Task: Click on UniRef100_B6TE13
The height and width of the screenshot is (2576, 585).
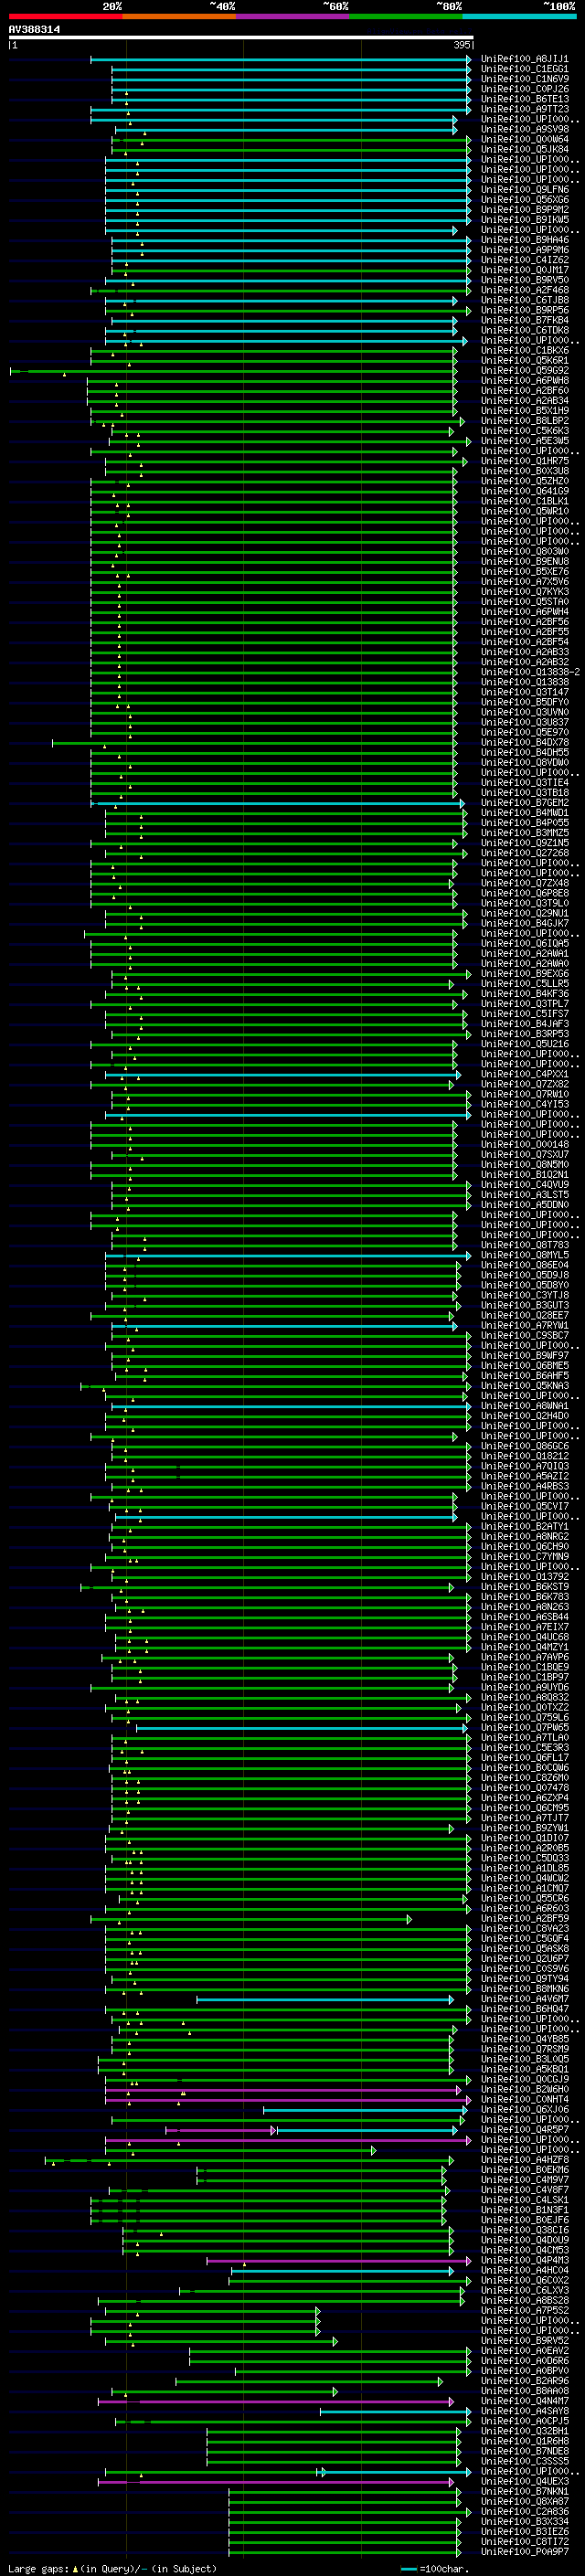Action: click(524, 99)
